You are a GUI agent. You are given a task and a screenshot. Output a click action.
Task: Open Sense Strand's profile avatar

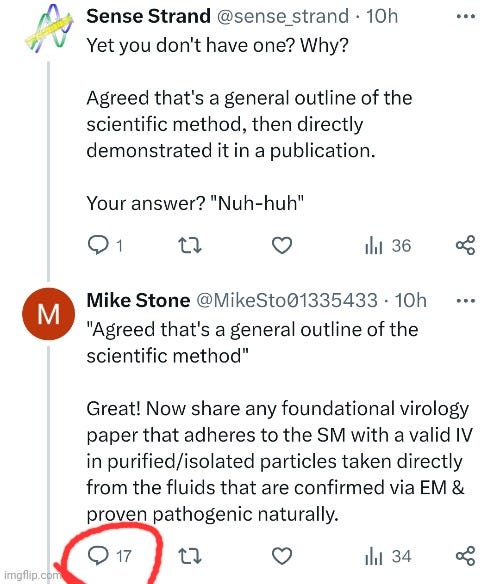pyautogui.click(x=48, y=29)
